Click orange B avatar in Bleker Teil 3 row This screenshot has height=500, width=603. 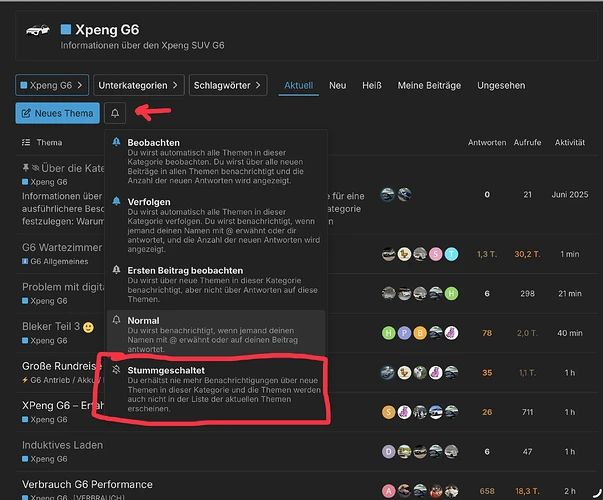click(420, 333)
